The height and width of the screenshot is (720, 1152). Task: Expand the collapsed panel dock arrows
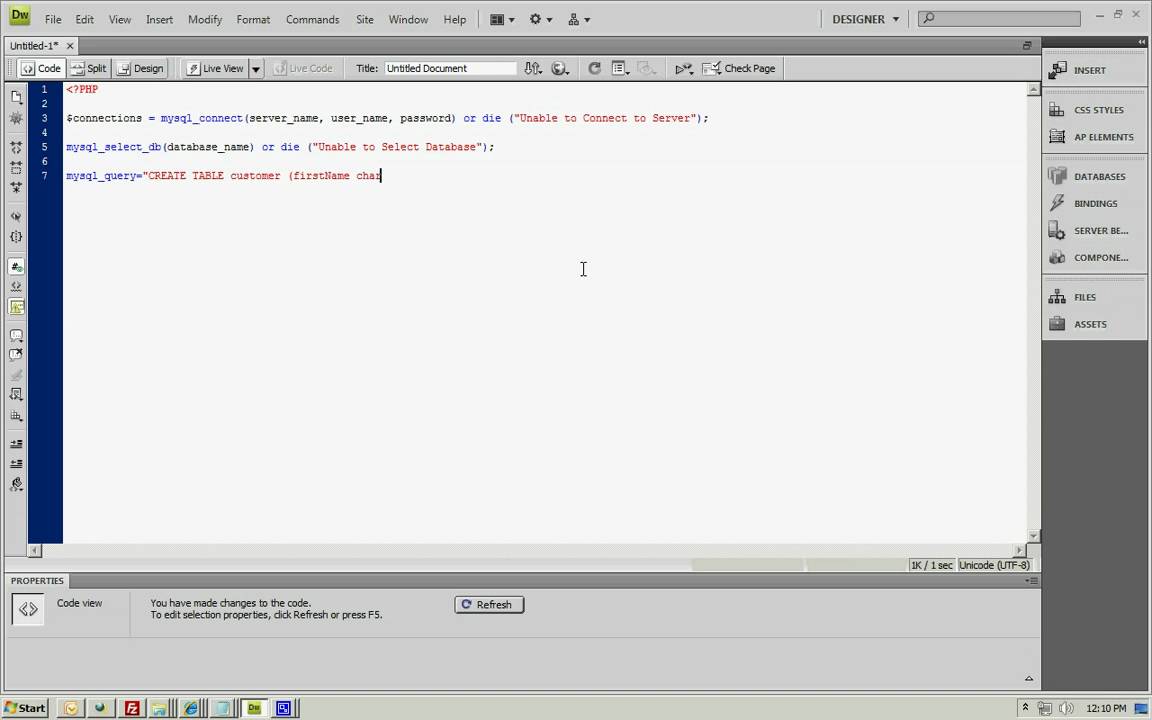[1142, 42]
